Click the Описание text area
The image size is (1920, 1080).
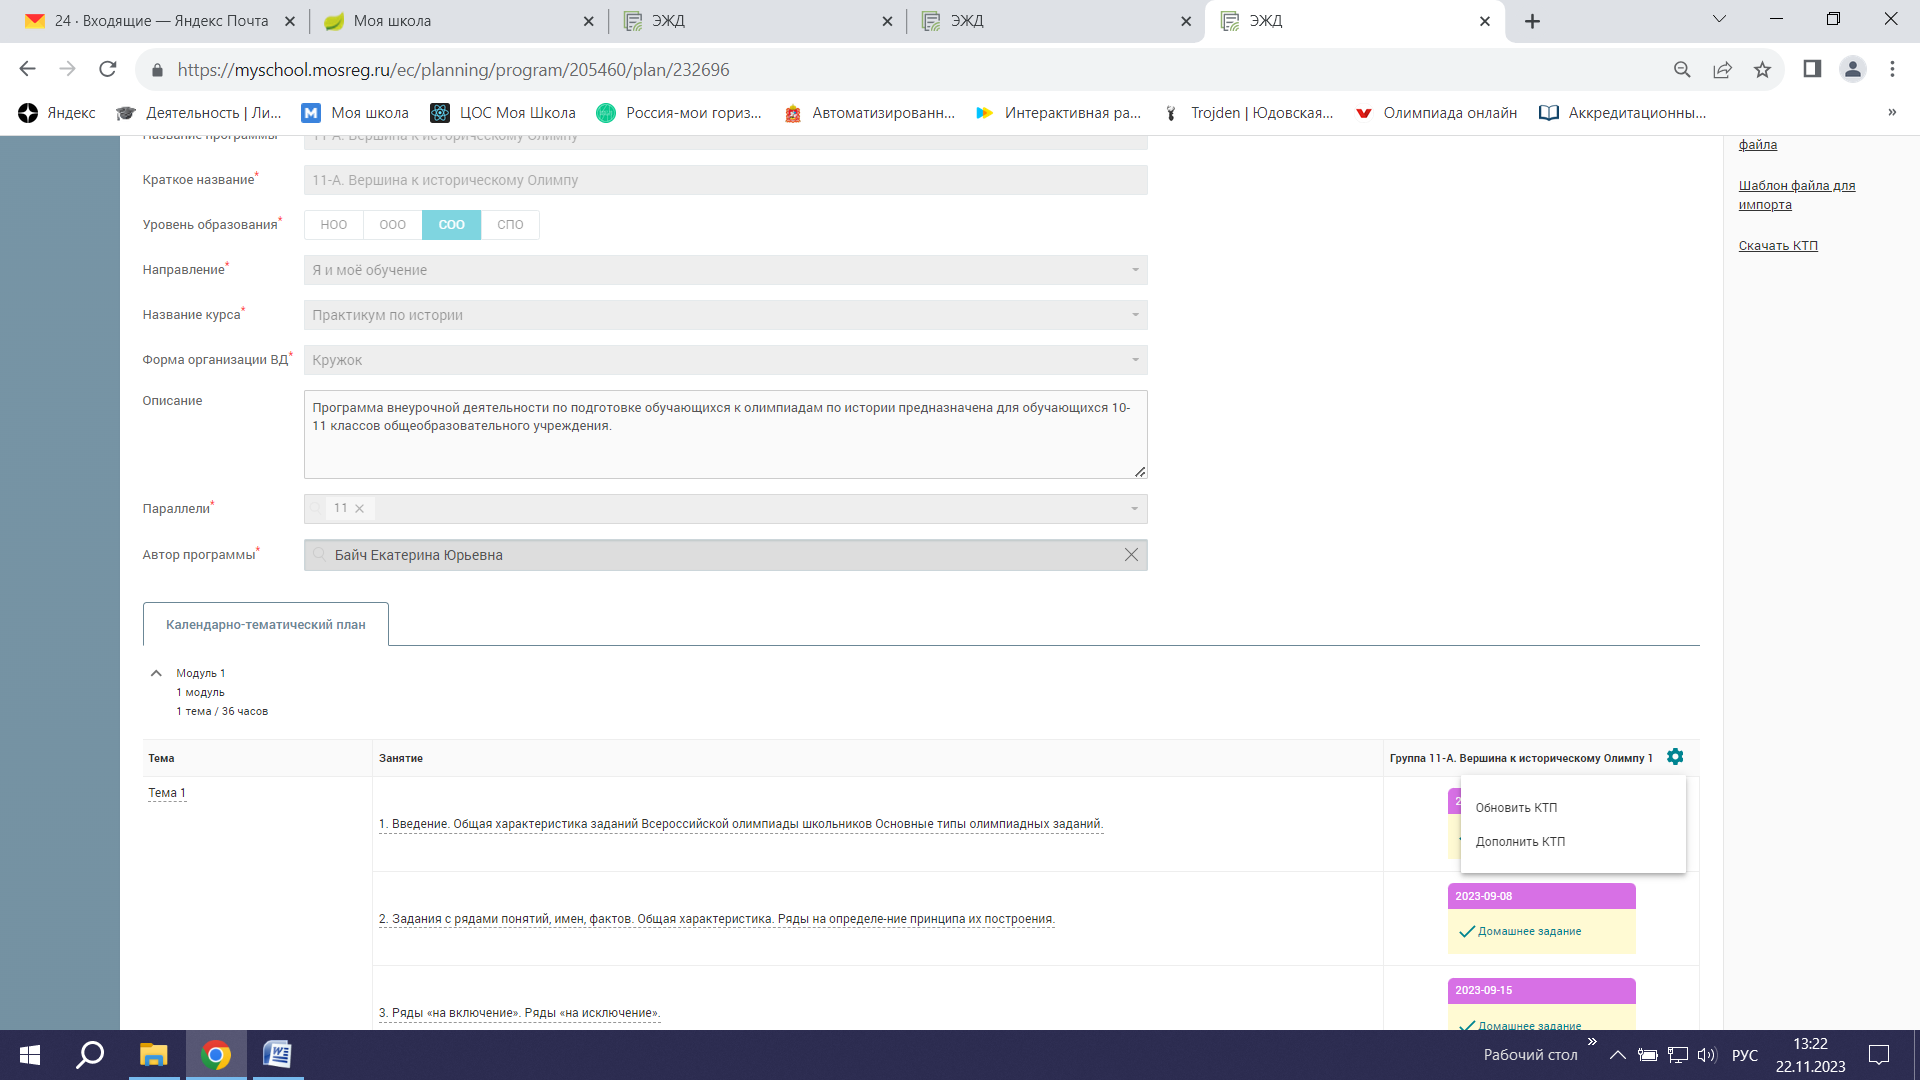(726, 434)
